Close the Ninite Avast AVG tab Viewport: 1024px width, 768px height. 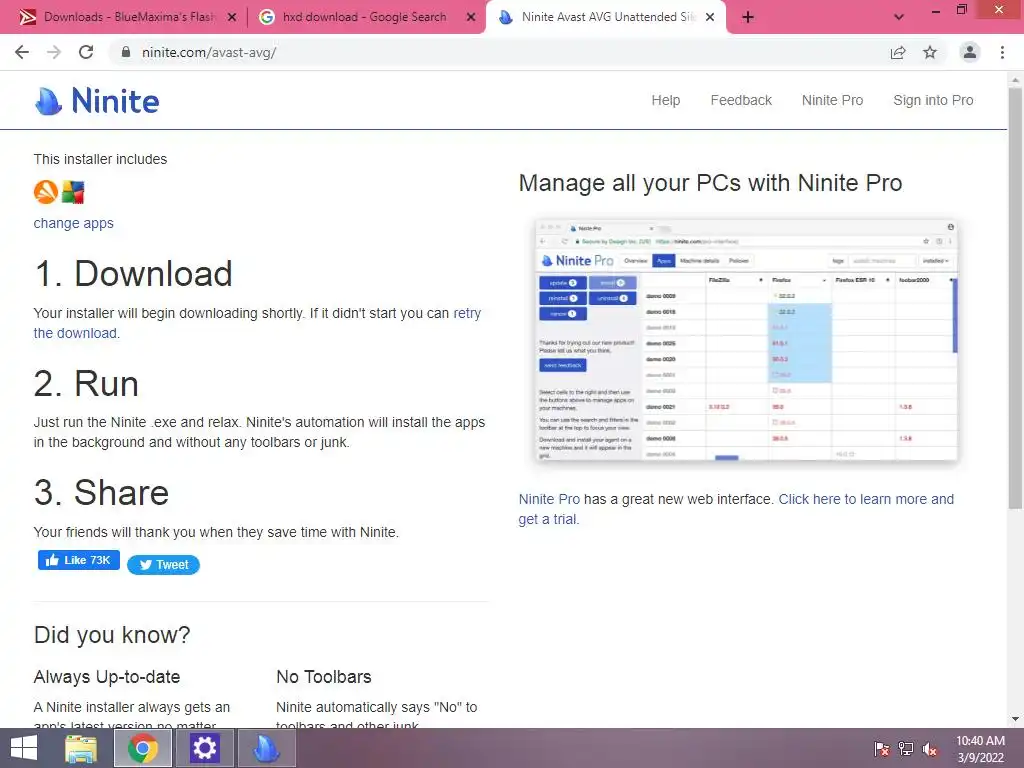tap(710, 17)
